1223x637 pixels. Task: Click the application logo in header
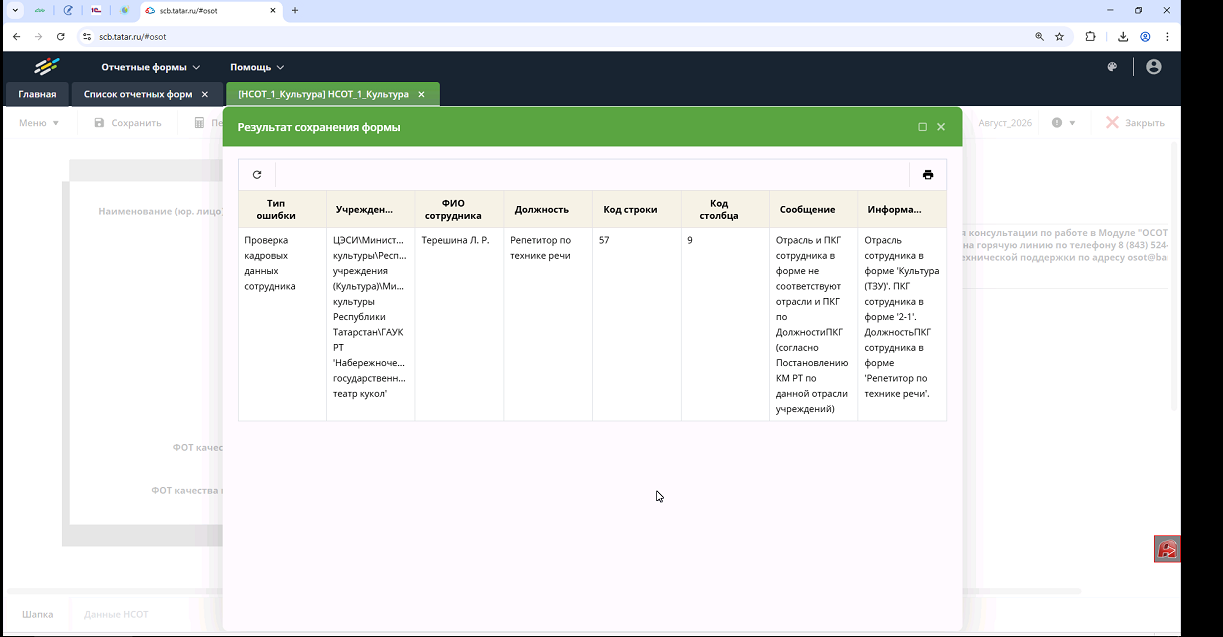[47, 67]
